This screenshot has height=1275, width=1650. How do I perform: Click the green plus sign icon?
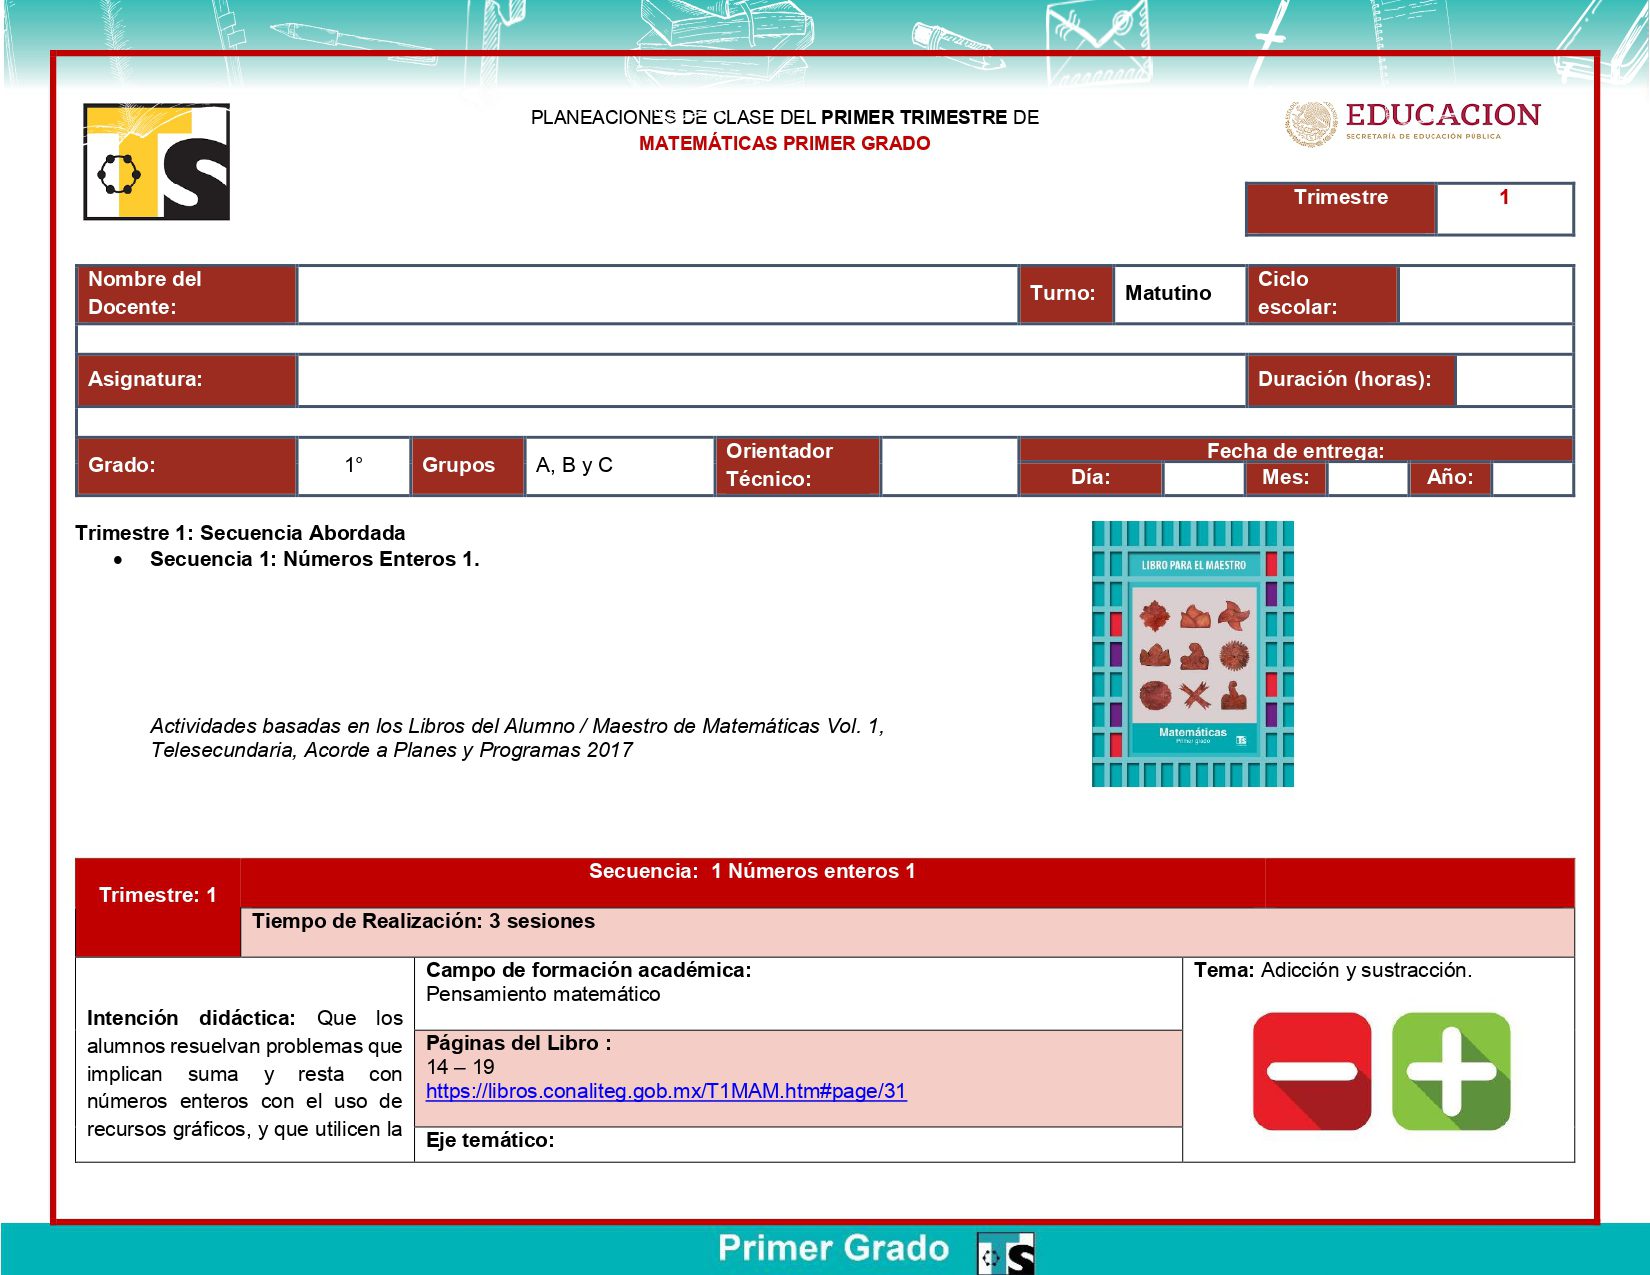tap(1451, 1071)
